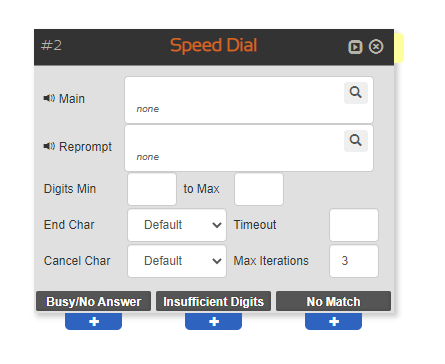The image size is (445, 364).
Task: Search for a Main prompt audio
Action: 356,92
